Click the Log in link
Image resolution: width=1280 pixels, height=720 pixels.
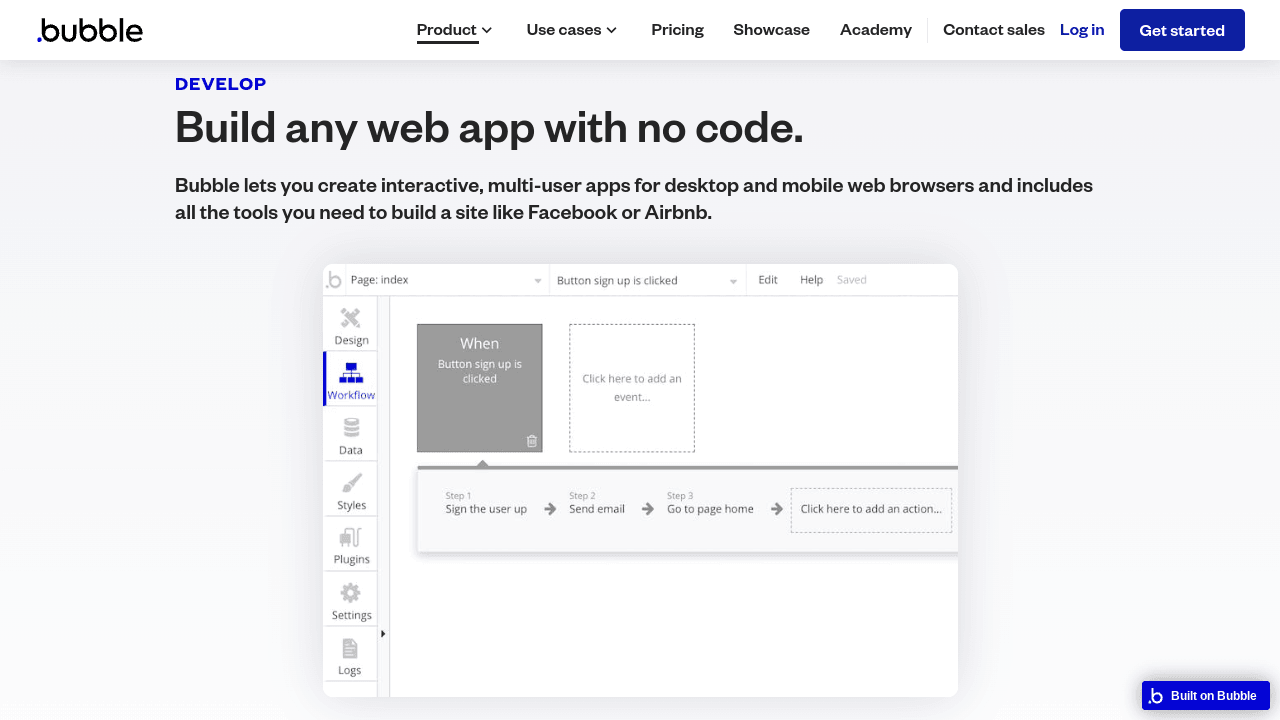[1082, 30]
